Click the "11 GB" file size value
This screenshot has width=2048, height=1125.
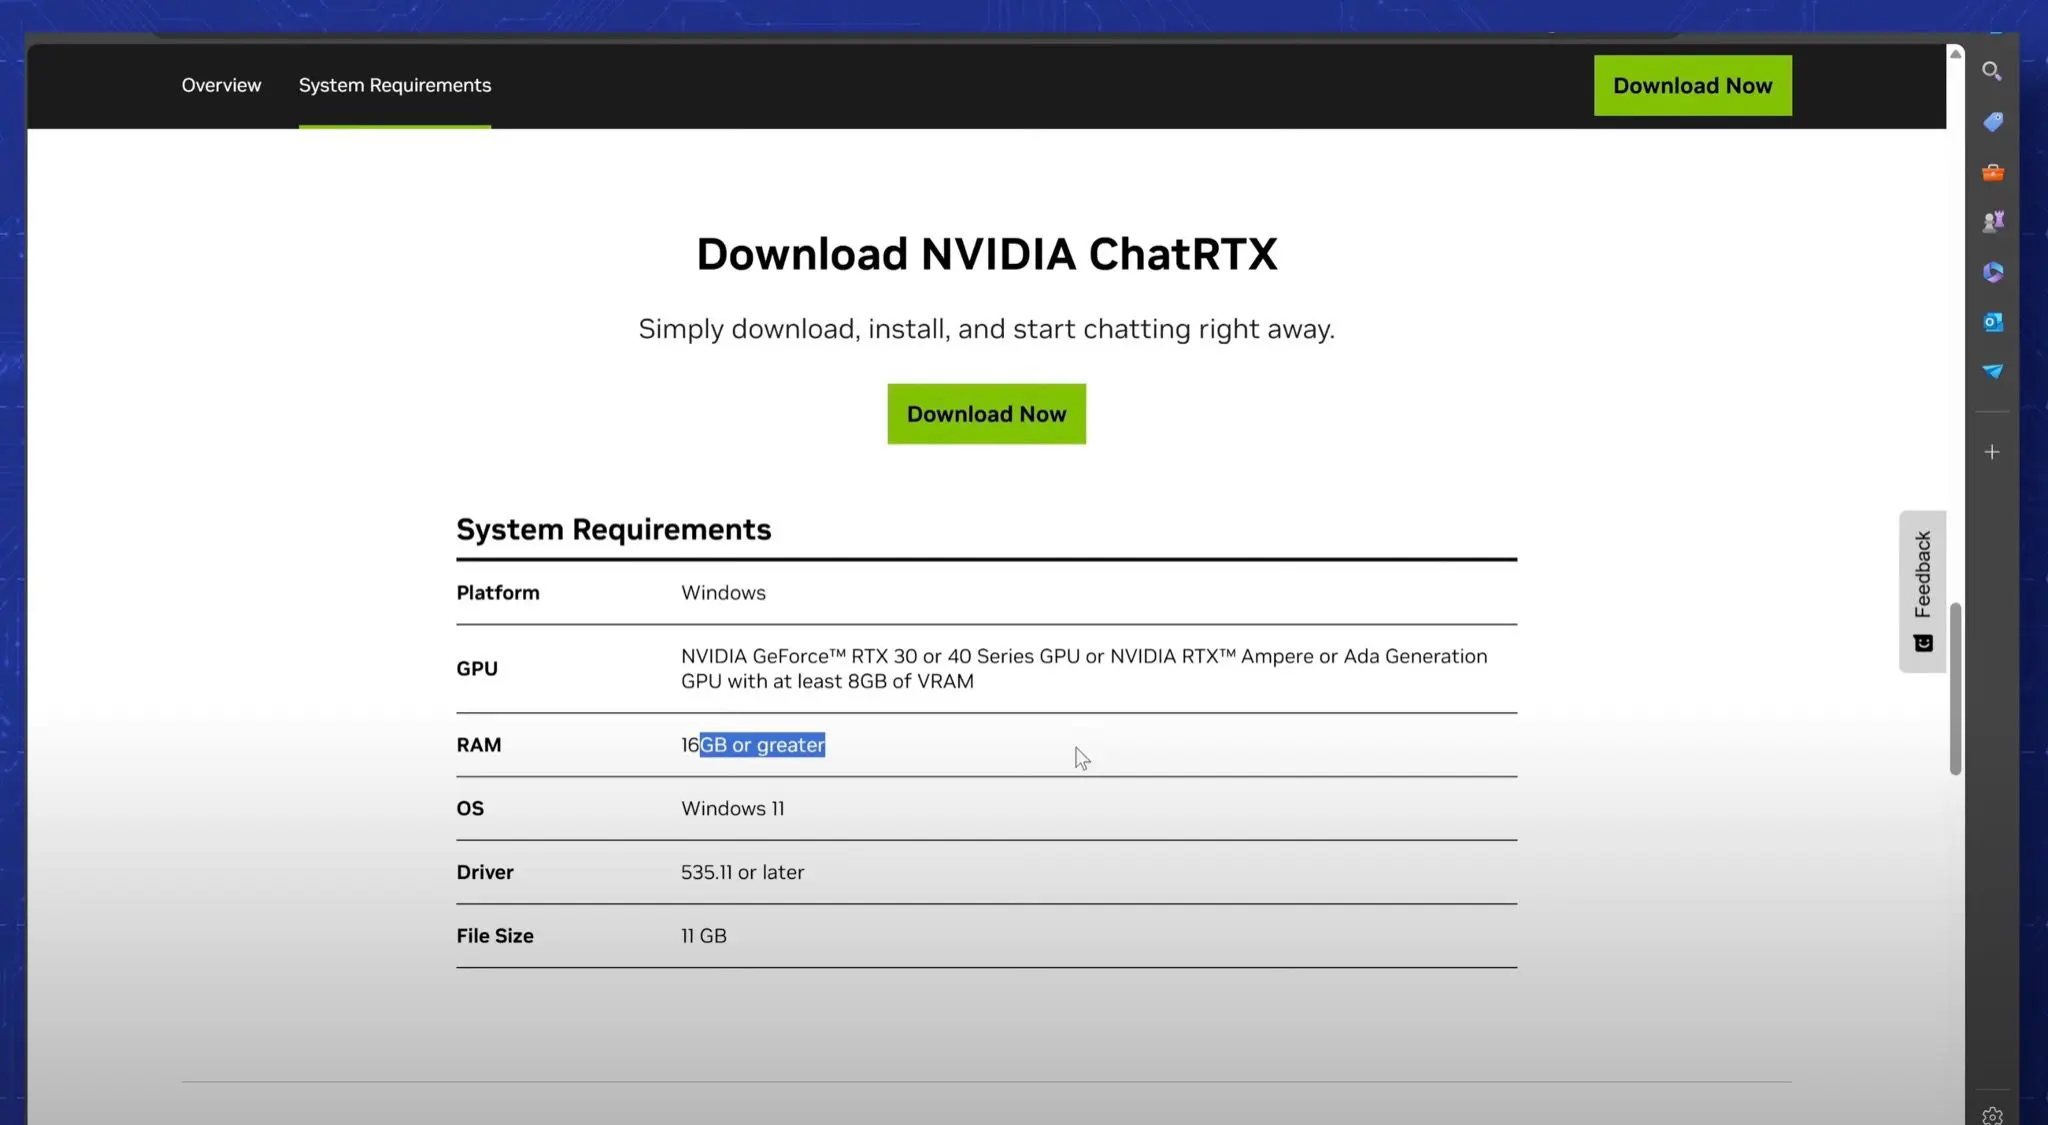704,936
